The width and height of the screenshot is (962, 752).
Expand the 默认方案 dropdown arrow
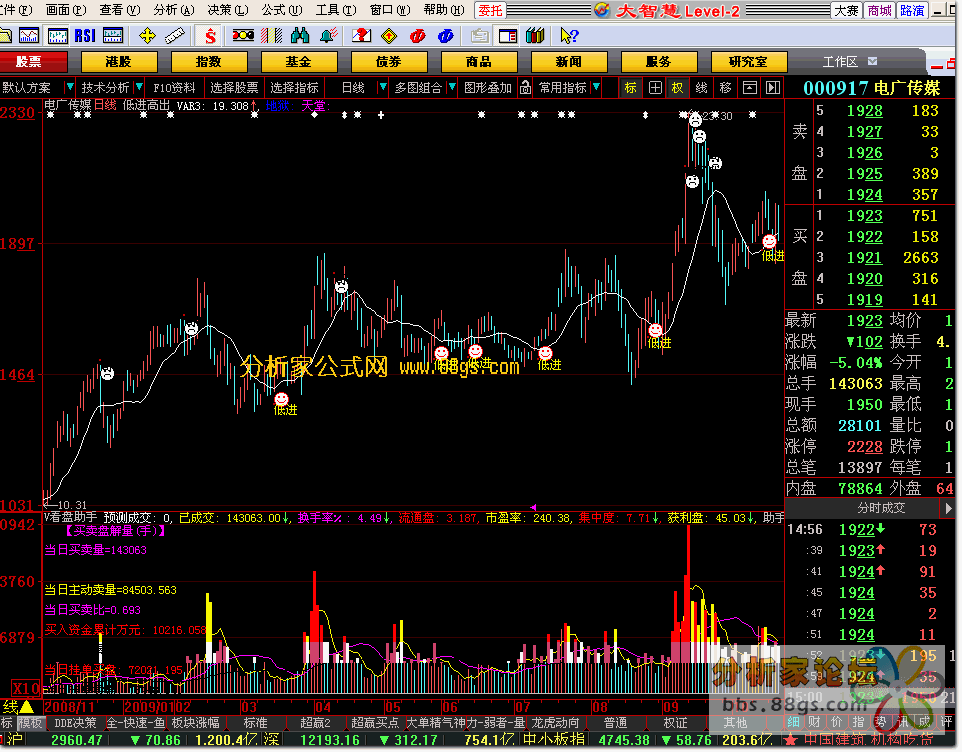point(69,87)
